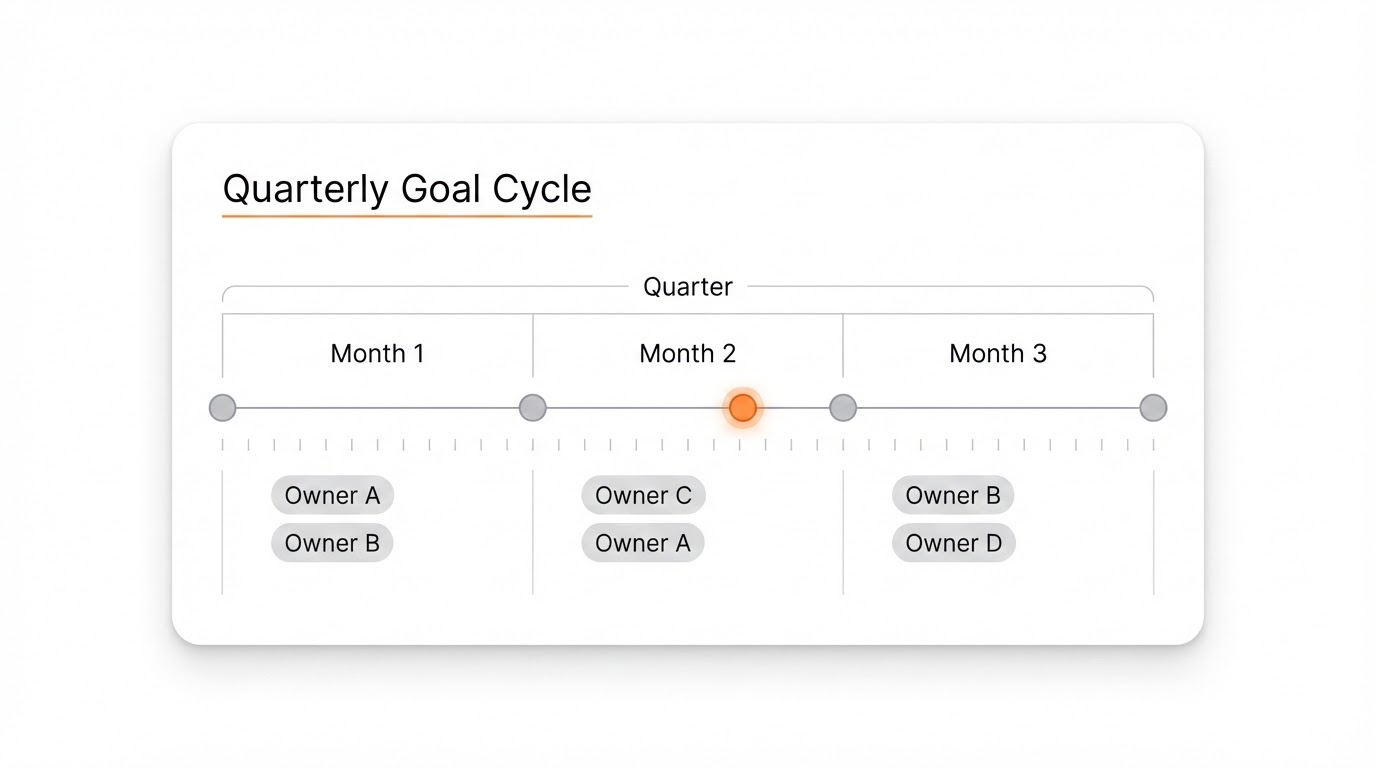Switch to the Month 2 column header
Screen dimensions: 1376x768
click(x=687, y=353)
